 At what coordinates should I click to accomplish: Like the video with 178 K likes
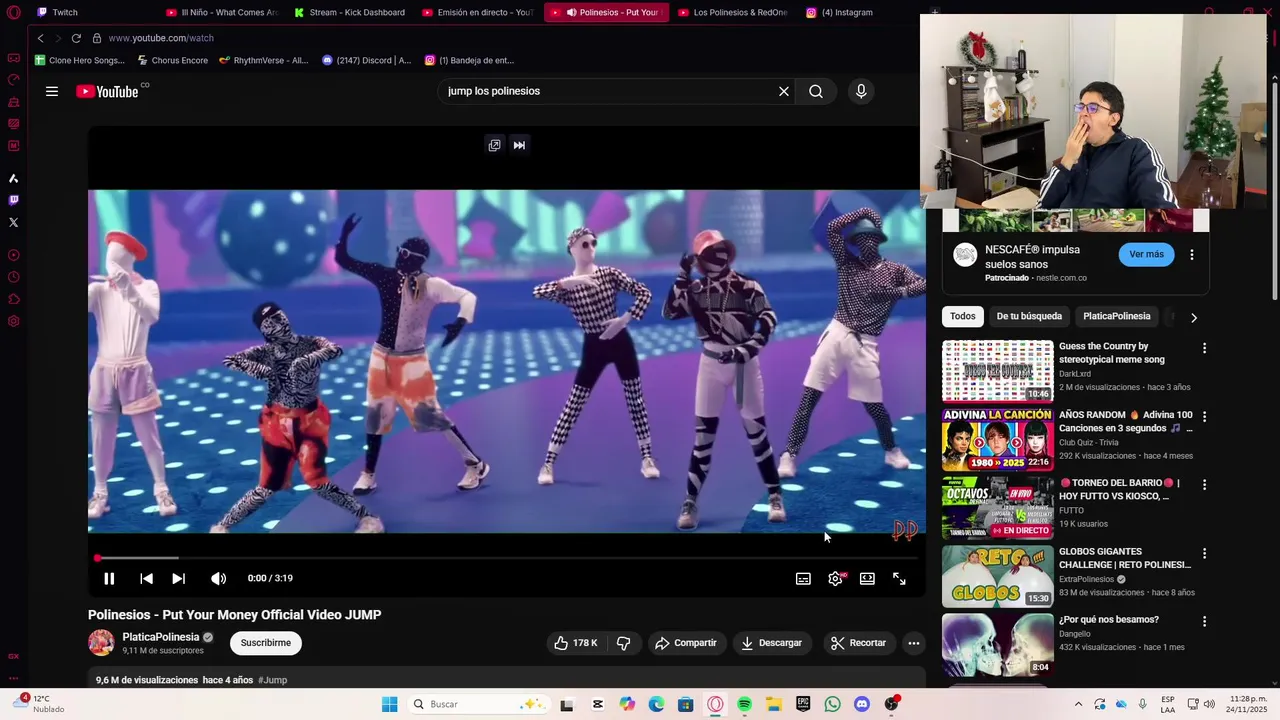(575, 643)
